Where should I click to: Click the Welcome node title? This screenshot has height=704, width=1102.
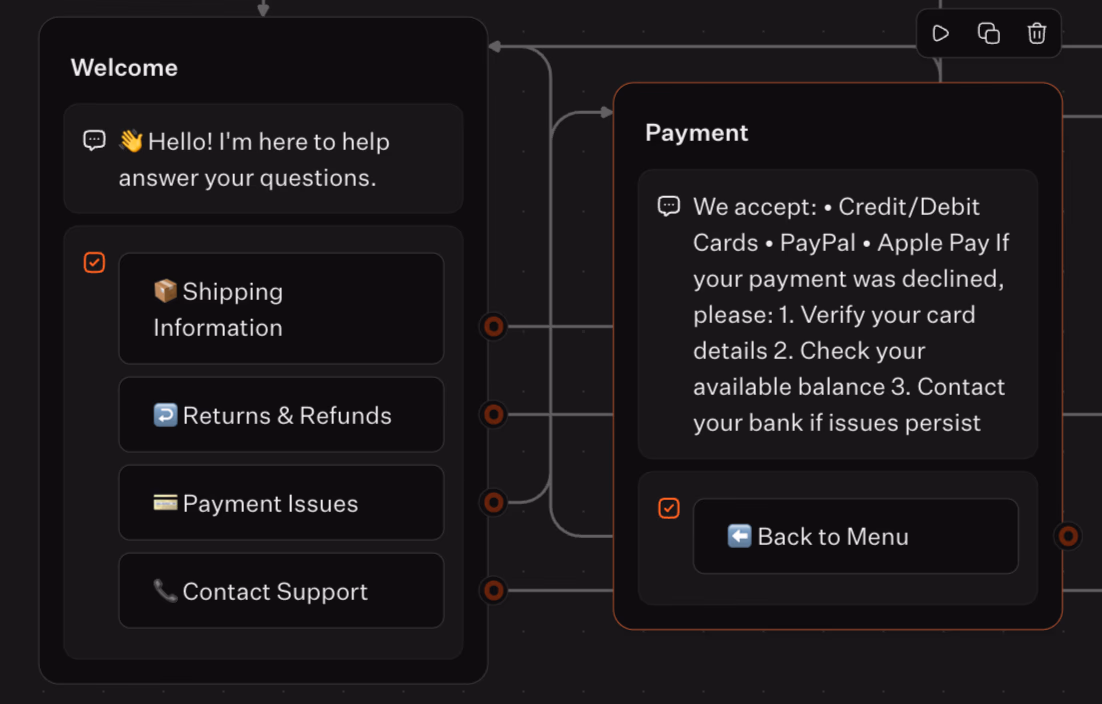tap(124, 68)
